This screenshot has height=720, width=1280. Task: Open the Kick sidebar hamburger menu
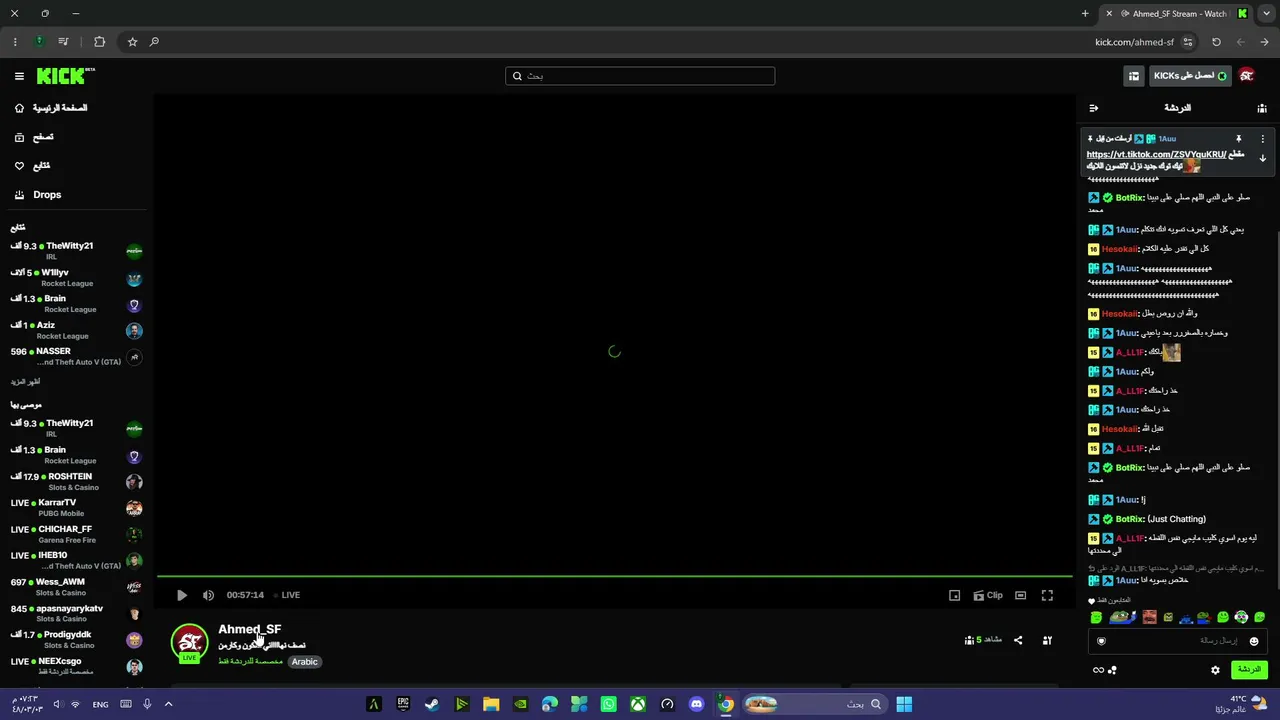click(19, 76)
